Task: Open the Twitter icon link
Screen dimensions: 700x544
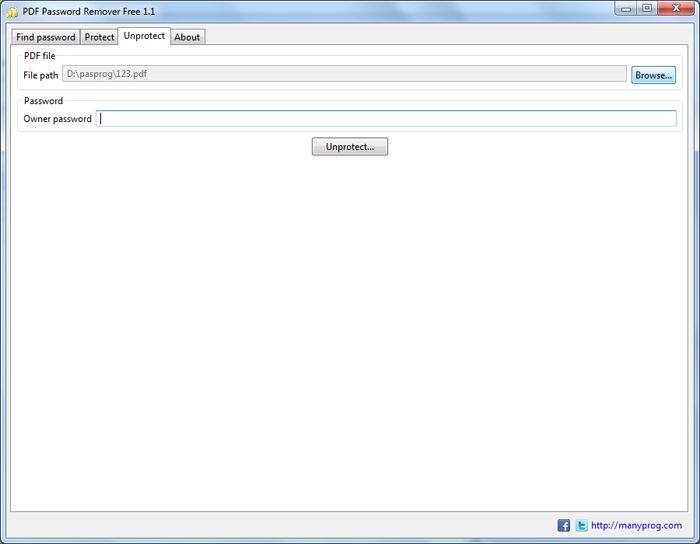Action: pos(581,525)
